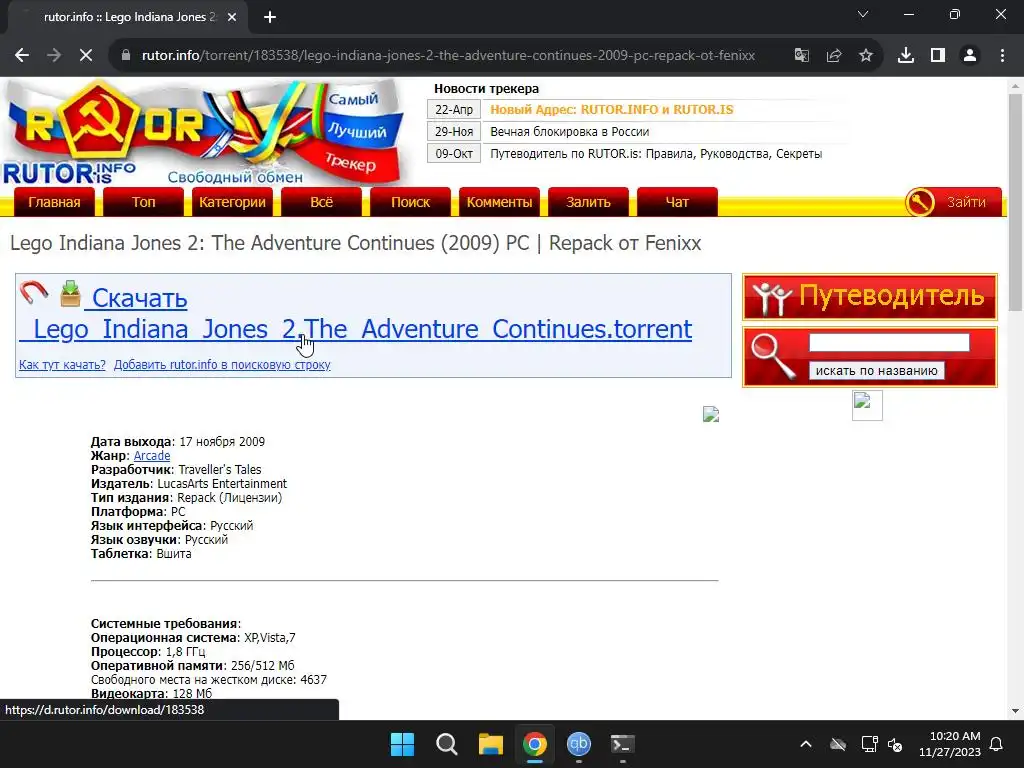Click Добавить rutor.info в поисковую строку link
The image size is (1024, 768).
pos(222,364)
